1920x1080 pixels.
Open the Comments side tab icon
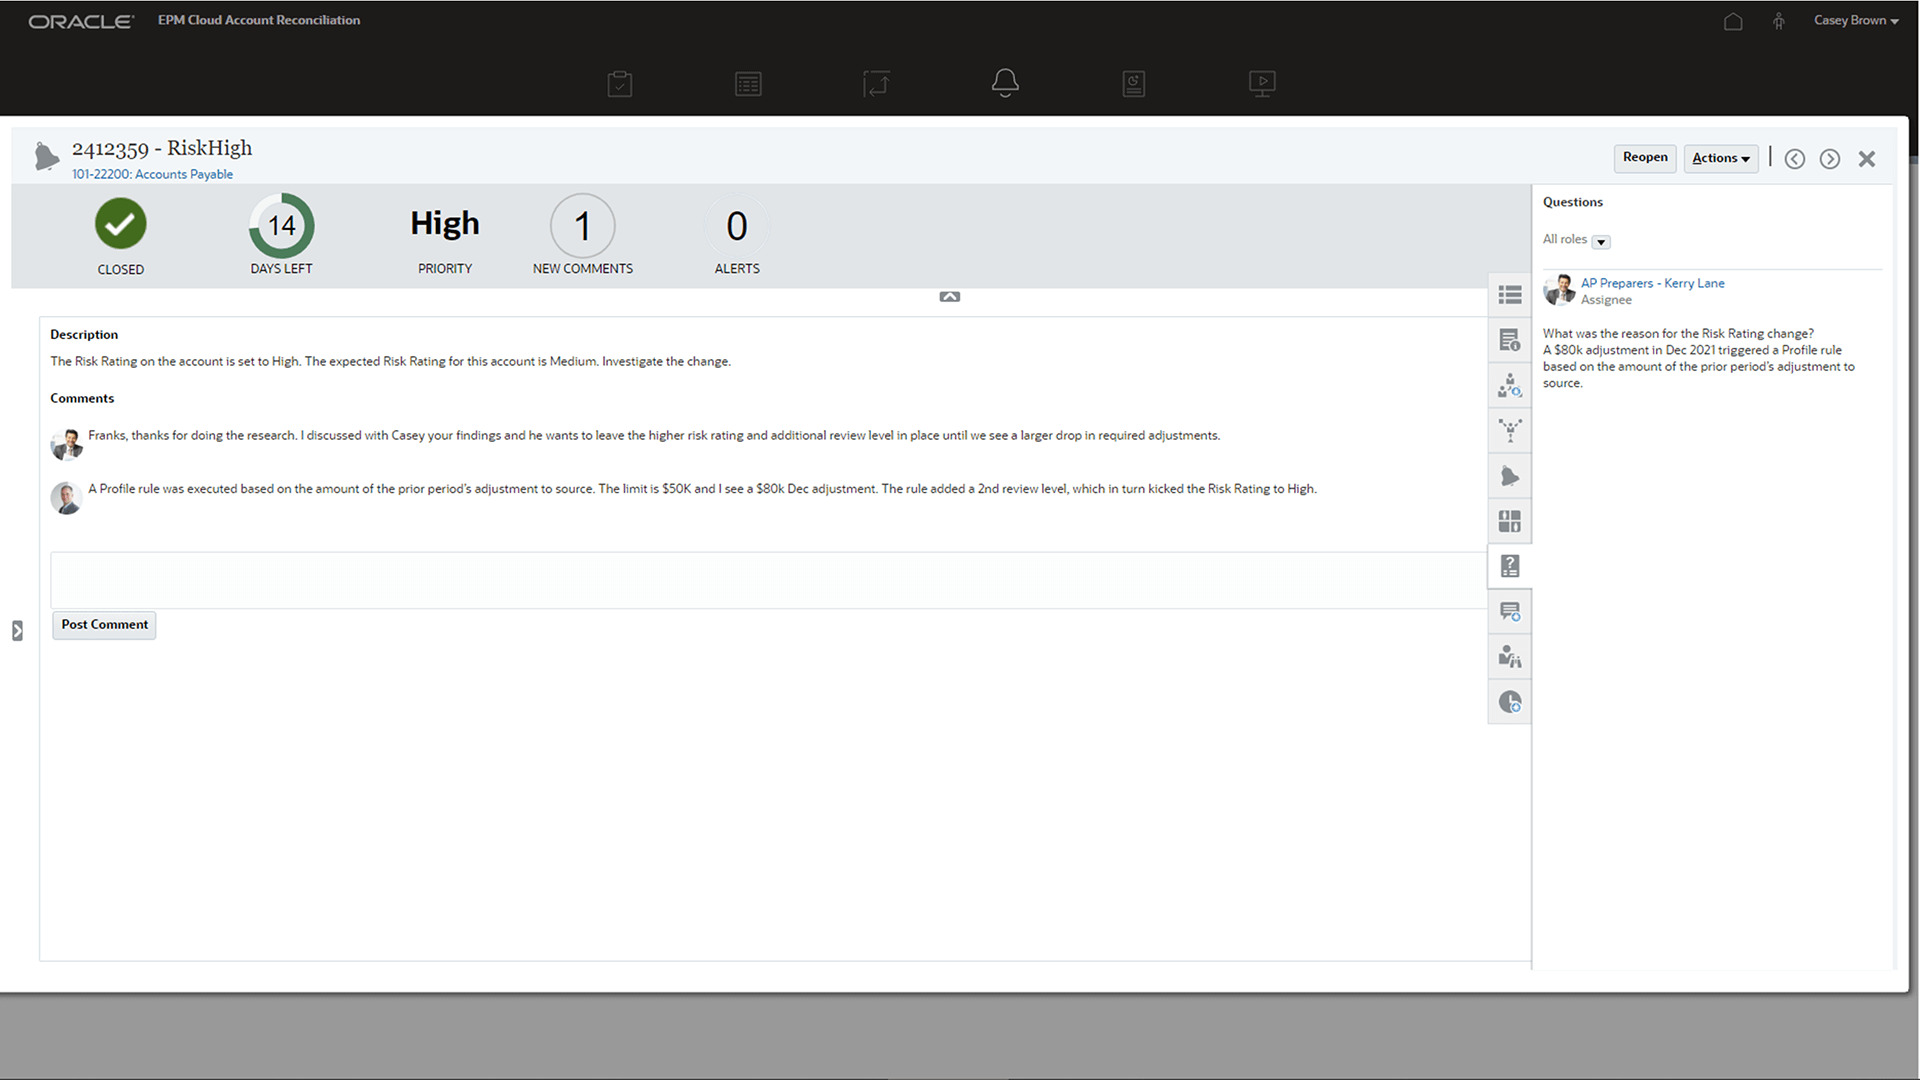pyautogui.click(x=1510, y=611)
